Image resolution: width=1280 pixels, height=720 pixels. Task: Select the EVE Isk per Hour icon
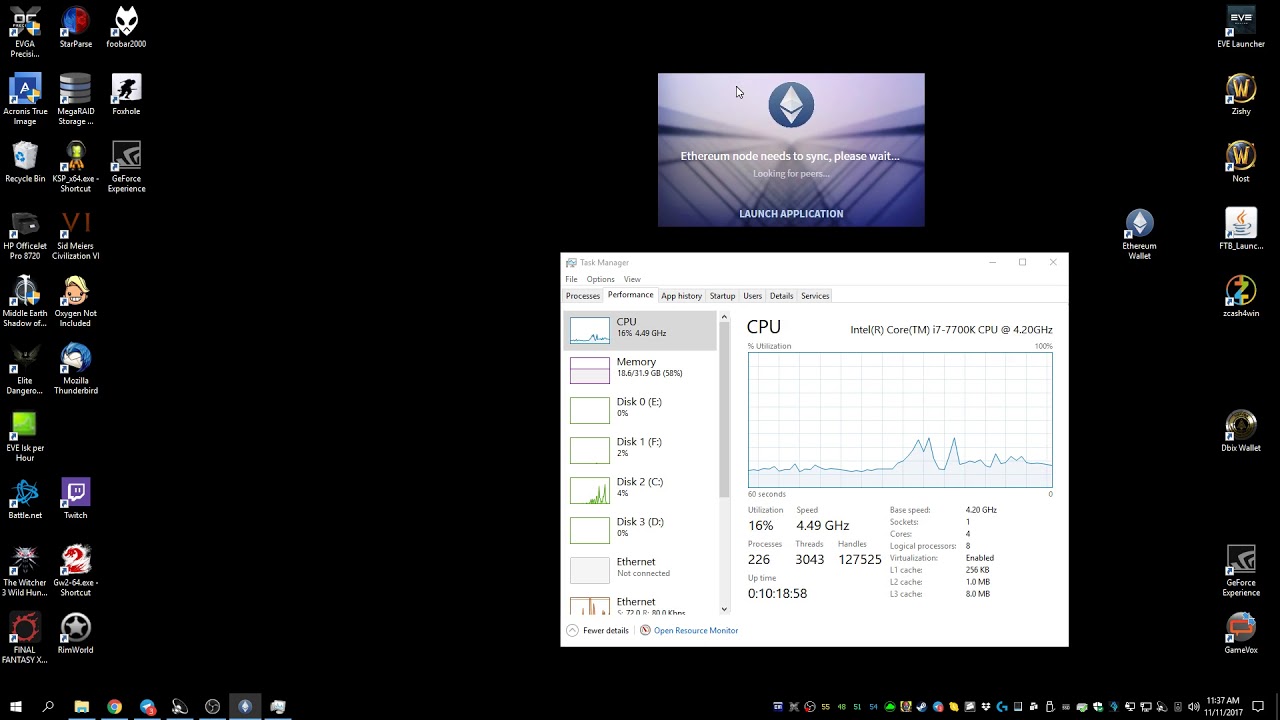(25, 436)
